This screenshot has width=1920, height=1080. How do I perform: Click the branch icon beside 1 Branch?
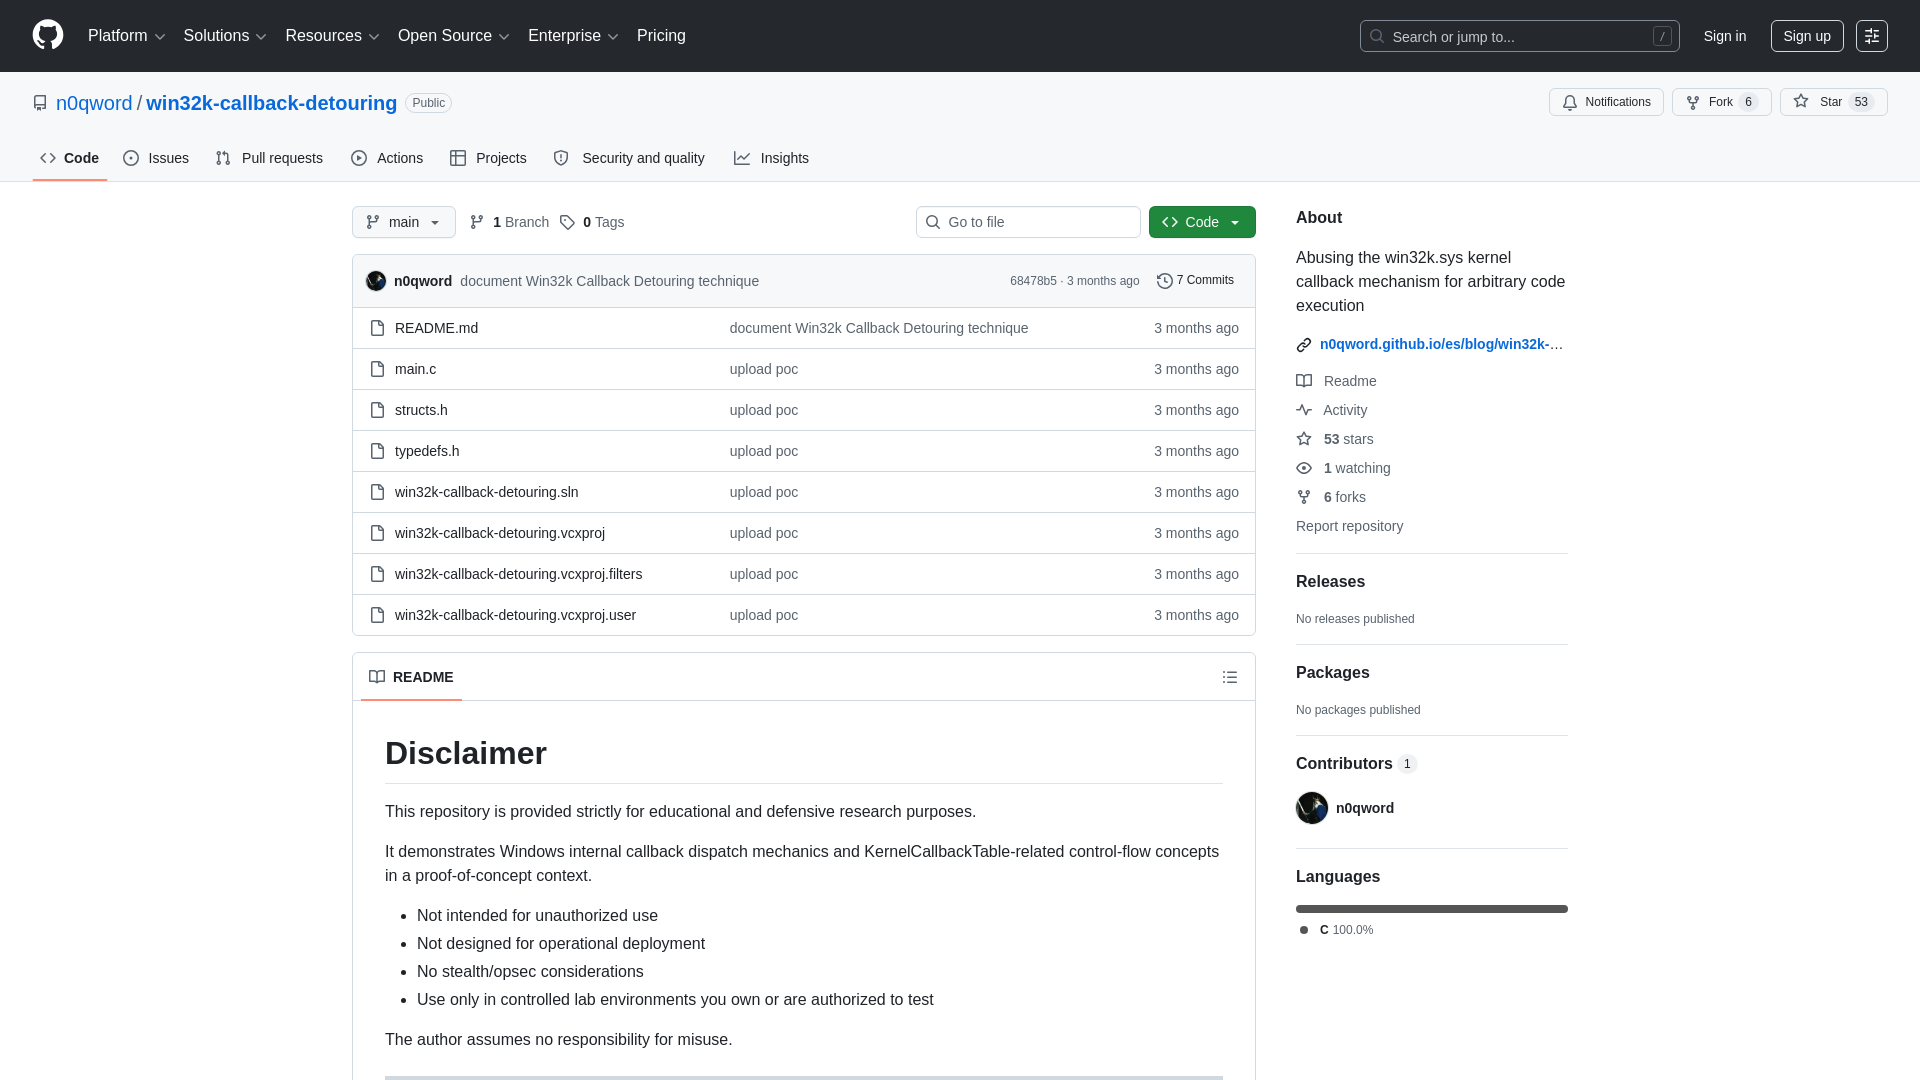pos(477,222)
